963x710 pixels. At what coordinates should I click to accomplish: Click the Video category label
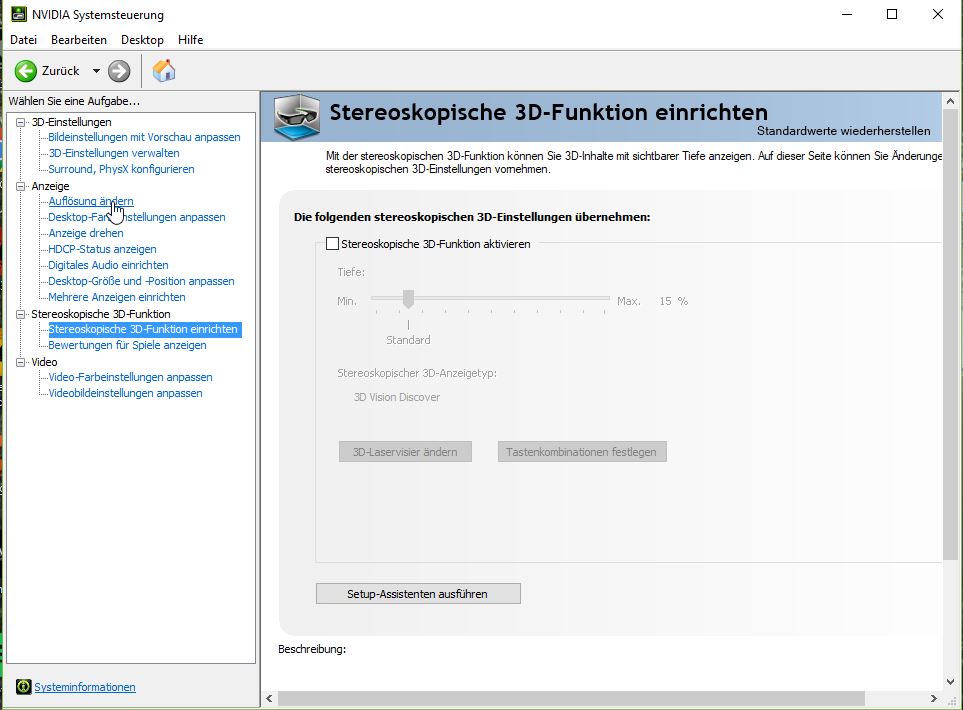point(44,362)
